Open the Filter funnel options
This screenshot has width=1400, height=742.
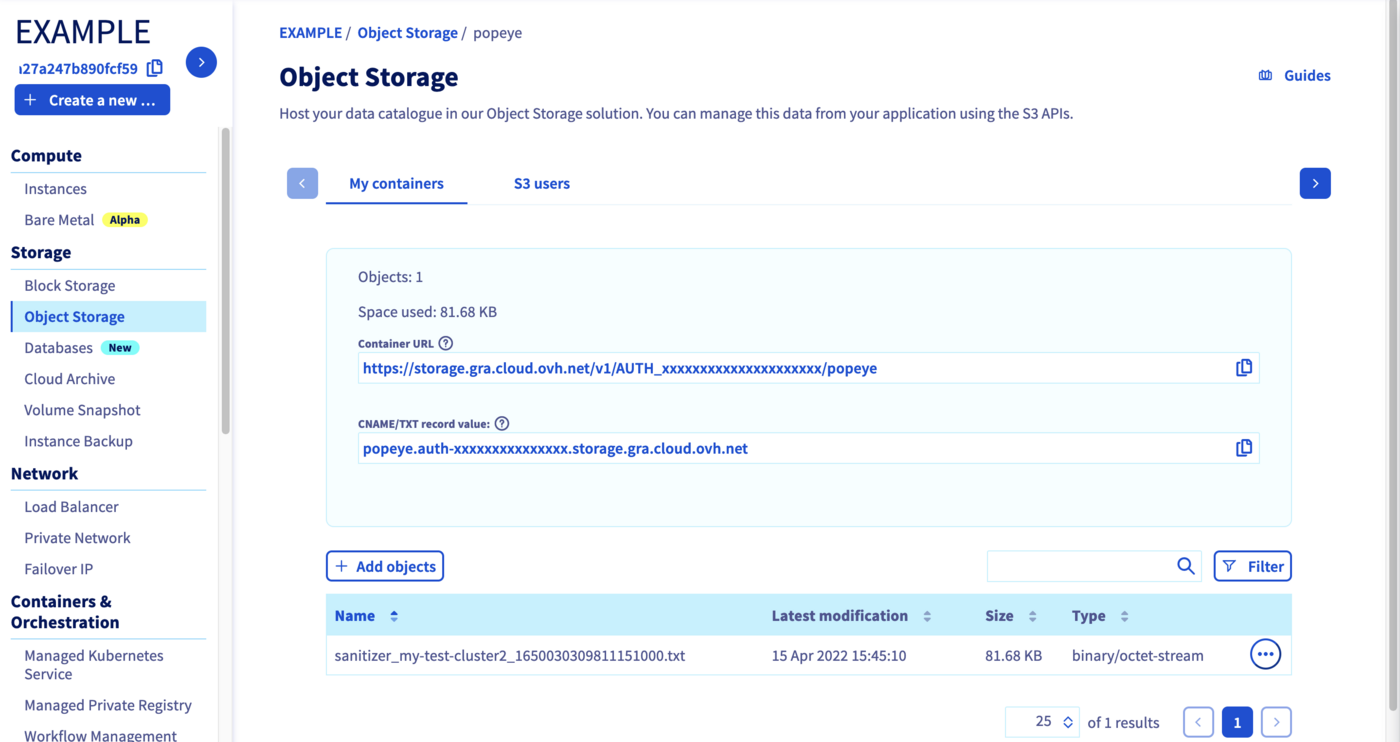pos(1252,565)
